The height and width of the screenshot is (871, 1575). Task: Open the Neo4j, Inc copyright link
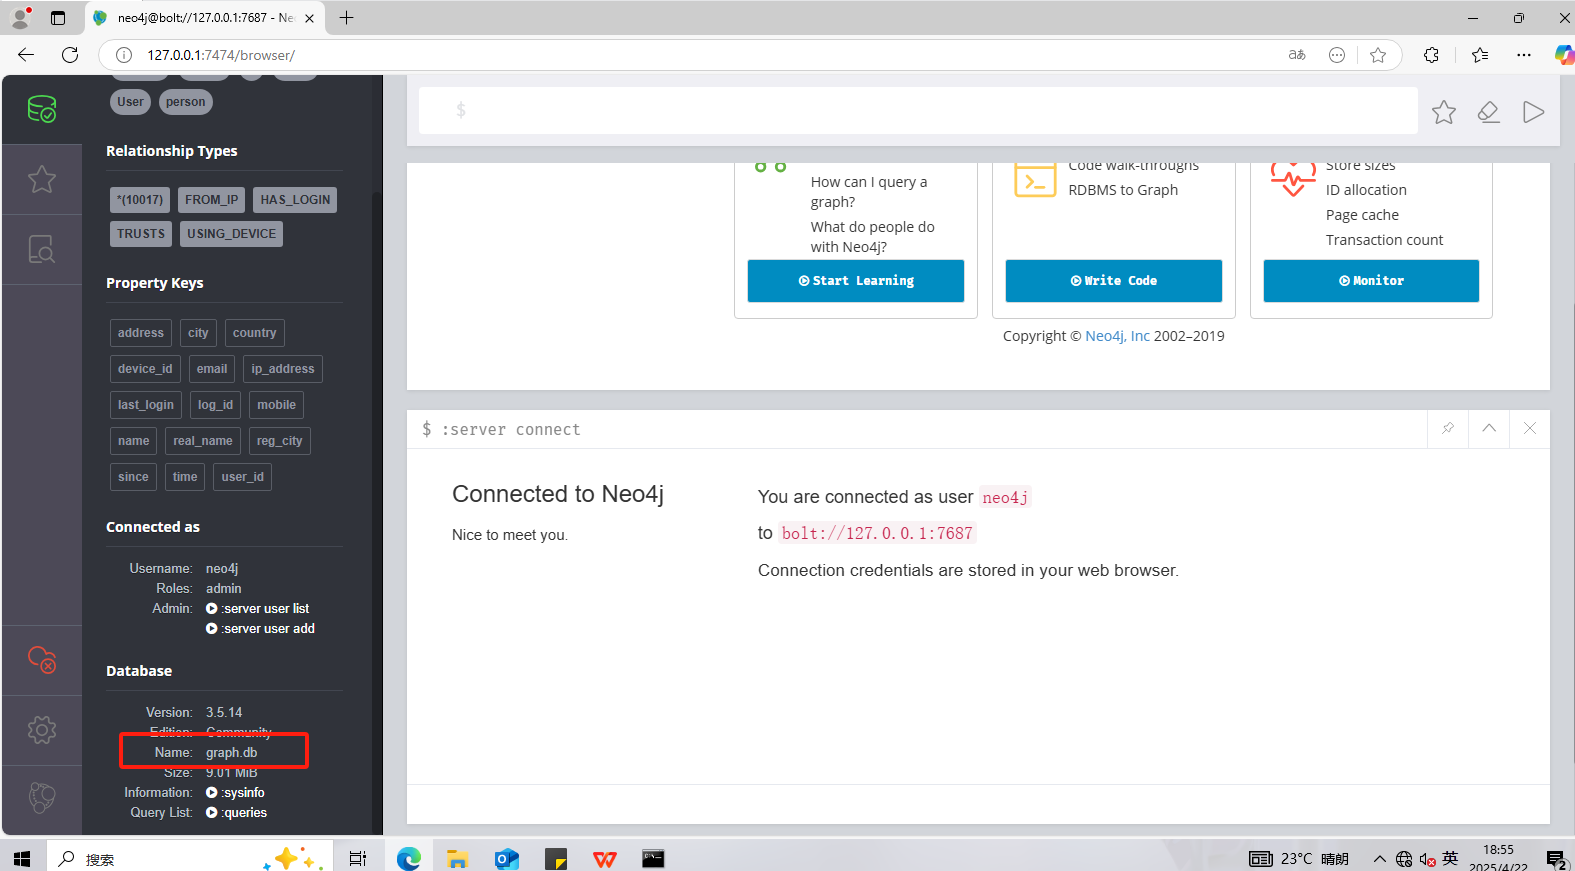pyautogui.click(x=1117, y=336)
